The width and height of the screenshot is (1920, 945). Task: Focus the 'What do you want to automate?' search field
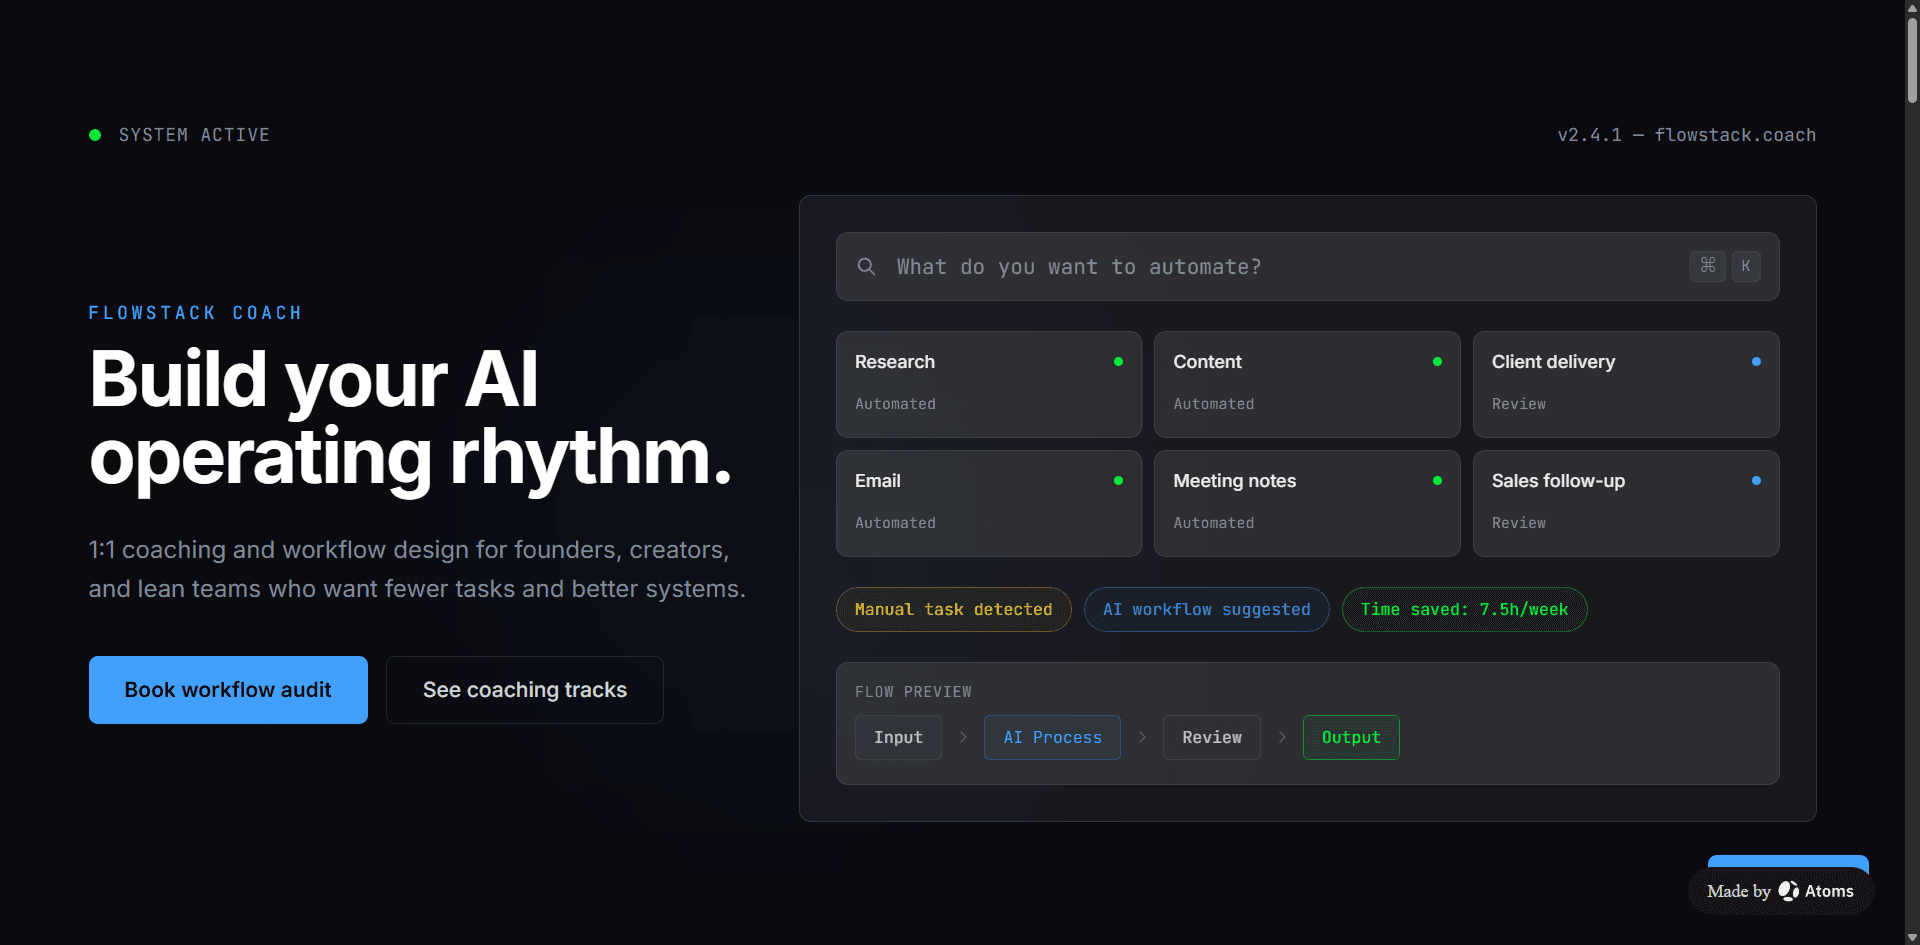1307,267
